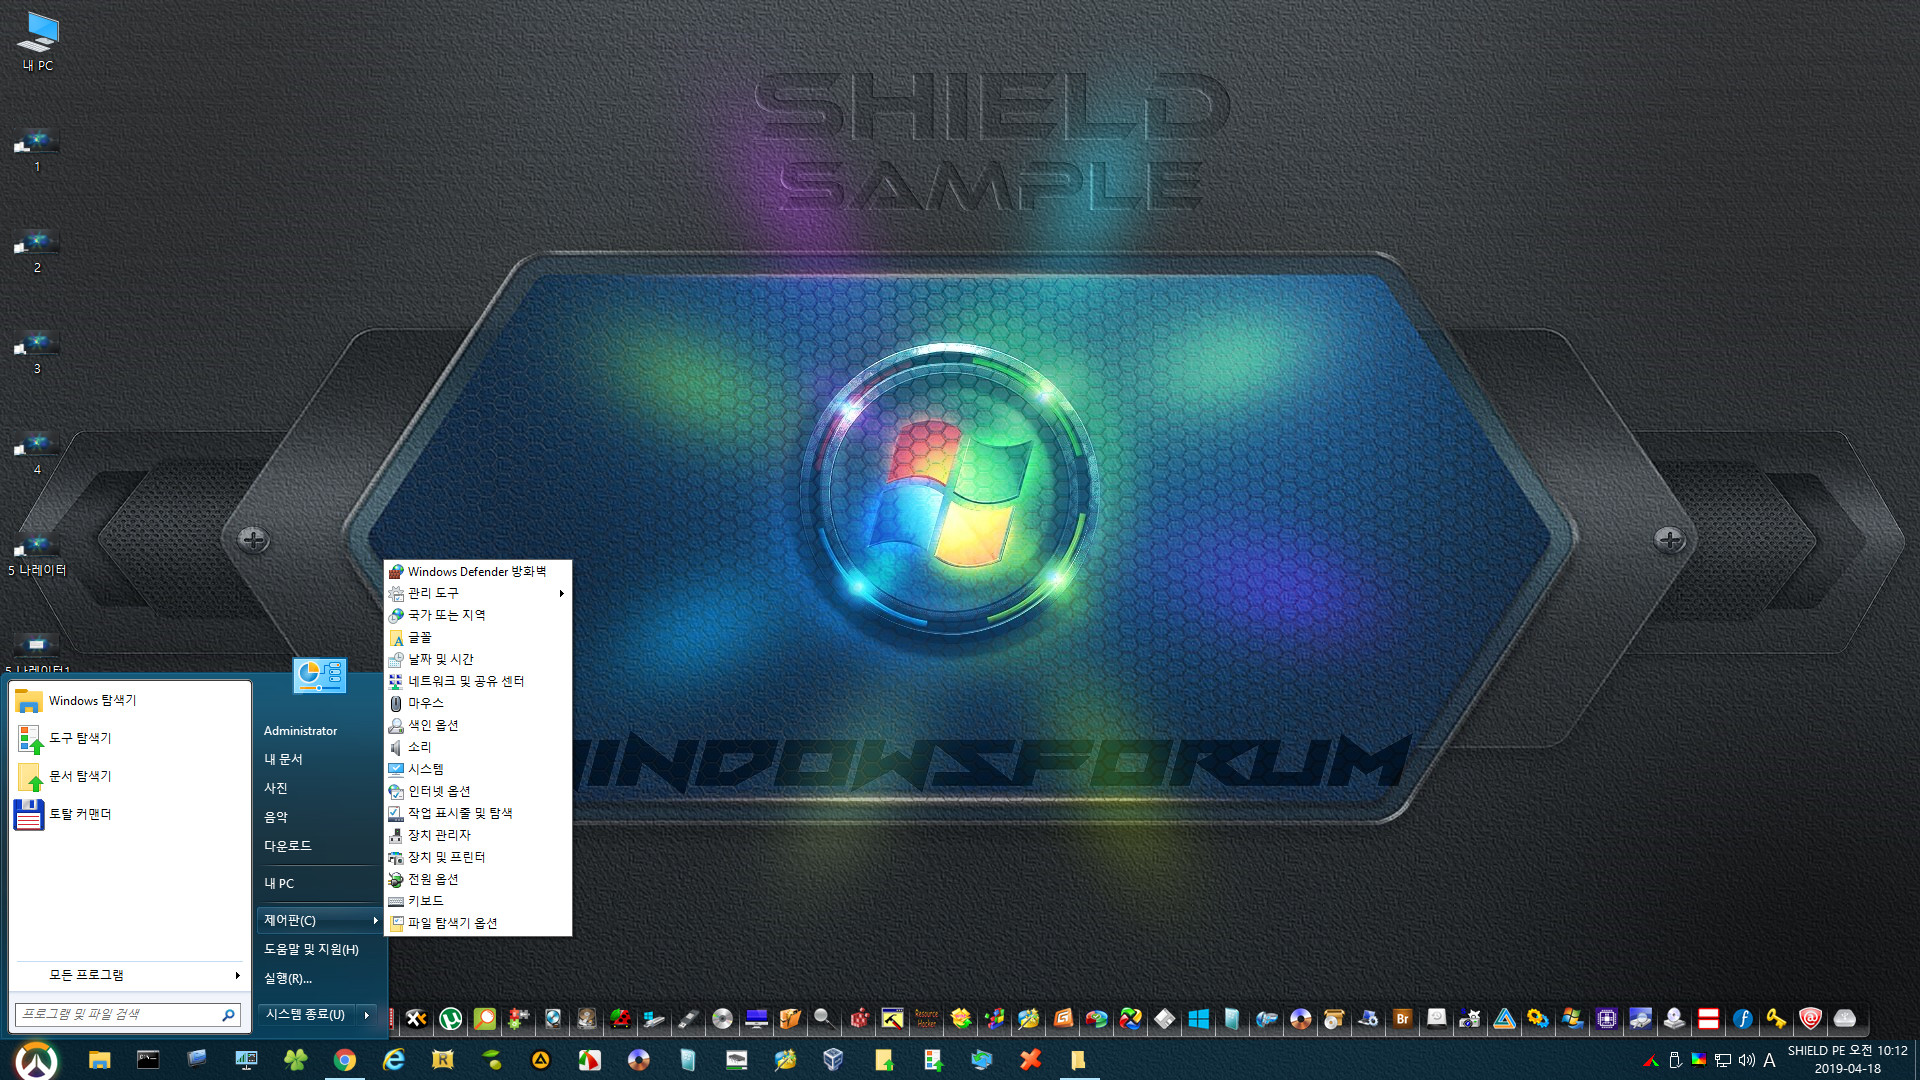Open the red X taskbar icon

click(1030, 1060)
